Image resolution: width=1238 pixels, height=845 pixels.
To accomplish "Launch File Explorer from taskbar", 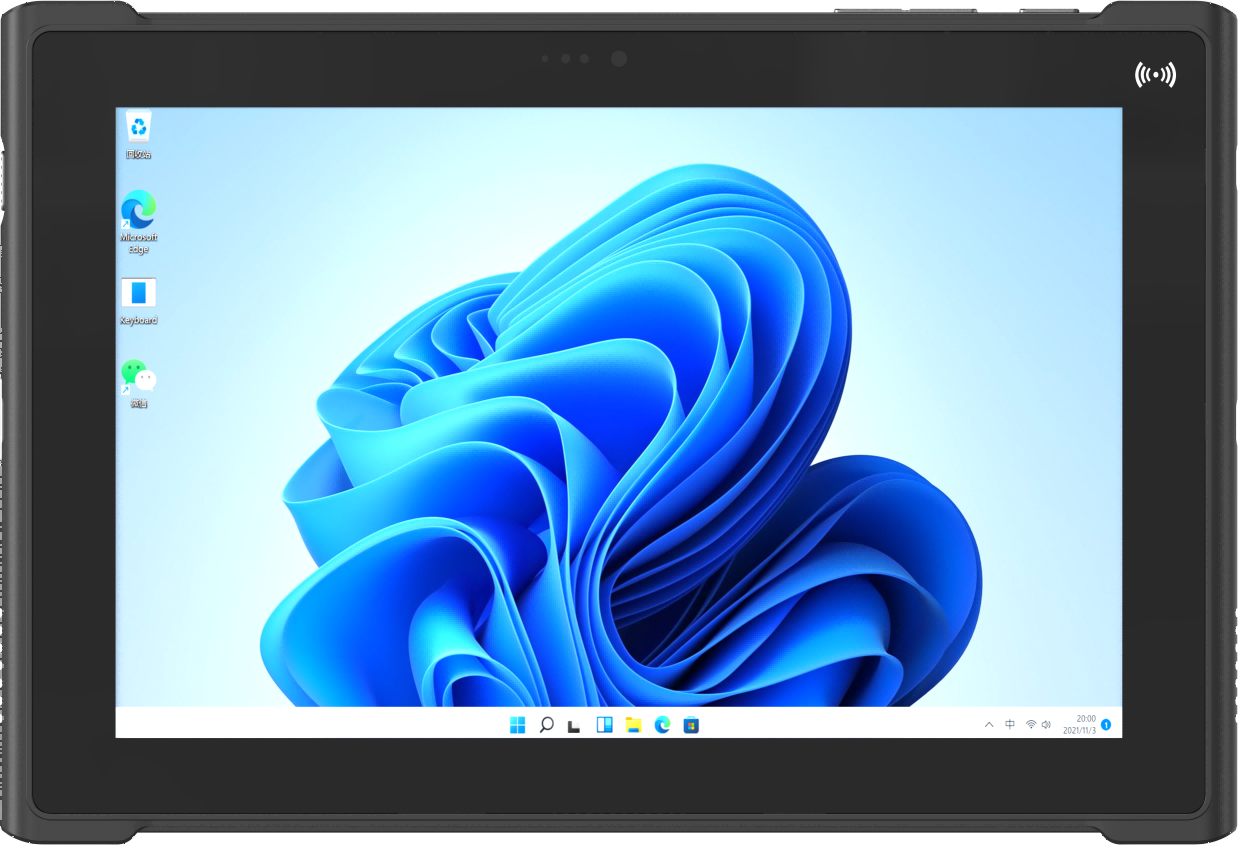I will [633, 725].
